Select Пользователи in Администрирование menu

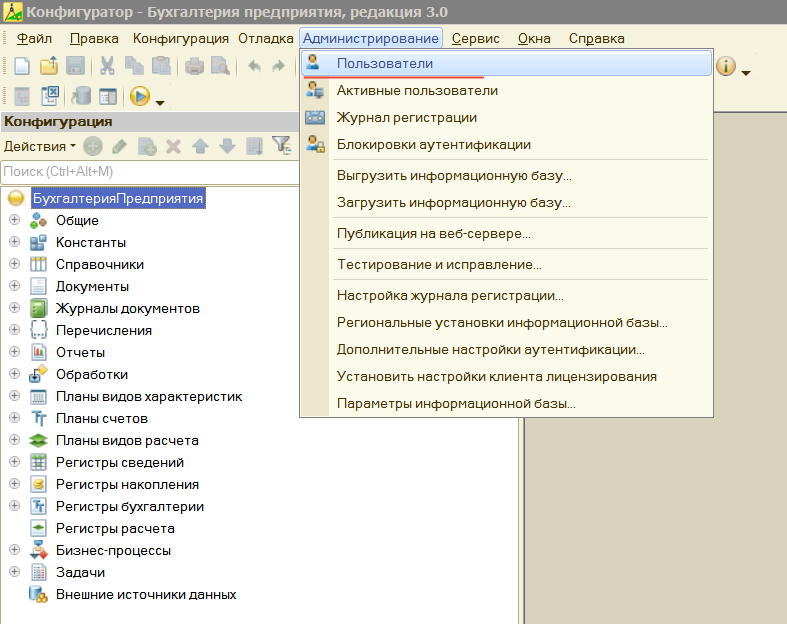(506, 64)
